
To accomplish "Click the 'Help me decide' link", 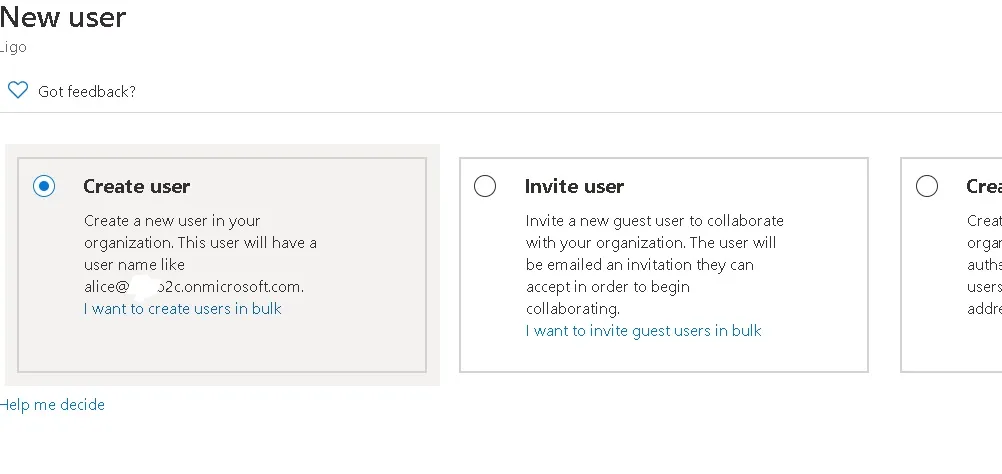I will [x=53, y=405].
